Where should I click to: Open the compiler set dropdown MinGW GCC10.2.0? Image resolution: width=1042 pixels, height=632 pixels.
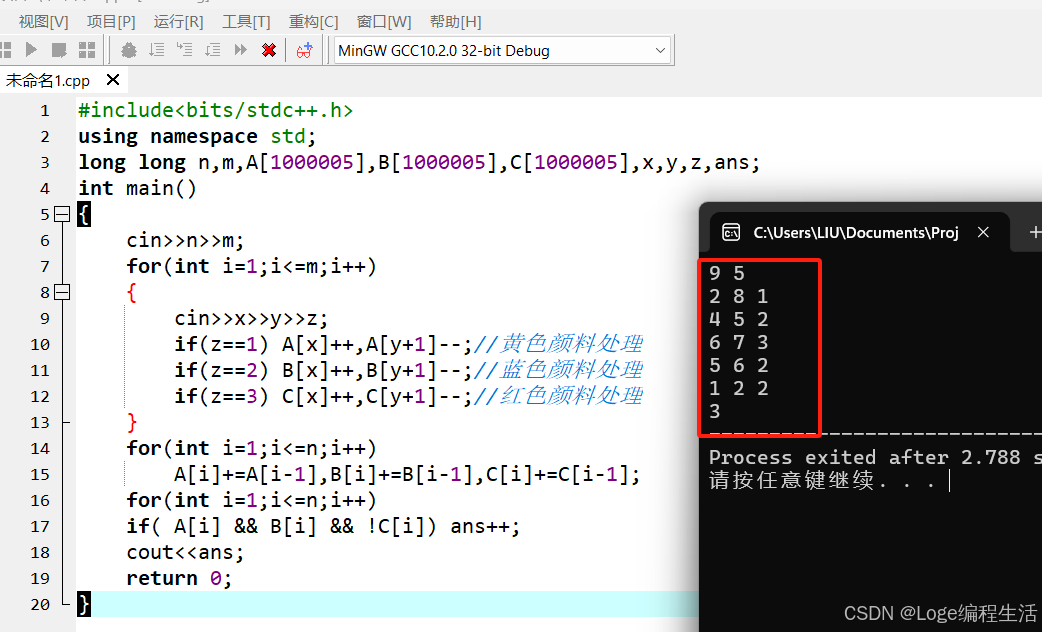(502, 51)
